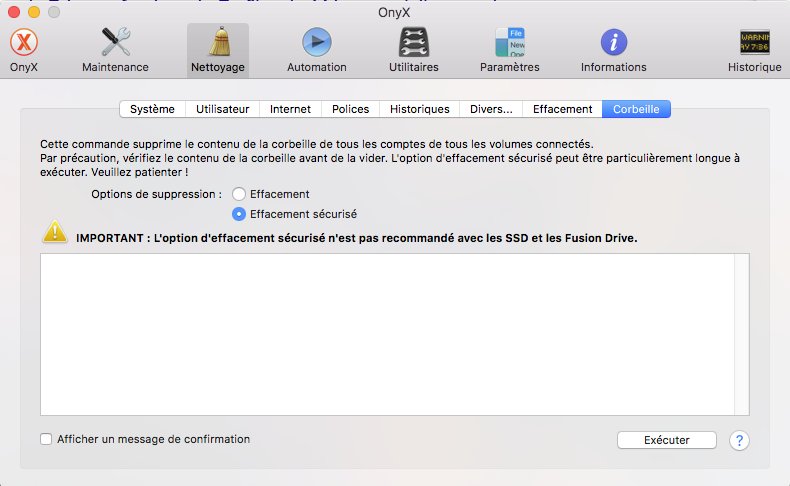790x486 pixels.
Task: Open the Maintenance tools section
Action: coord(115,50)
